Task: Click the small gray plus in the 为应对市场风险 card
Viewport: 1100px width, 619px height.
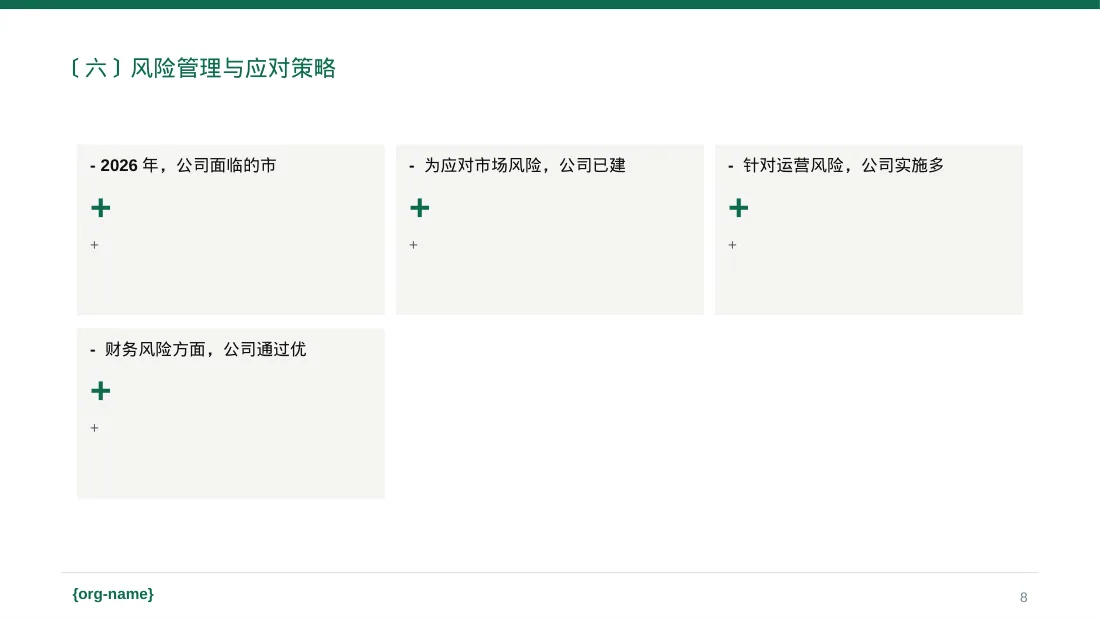Action: click(413, 245)
